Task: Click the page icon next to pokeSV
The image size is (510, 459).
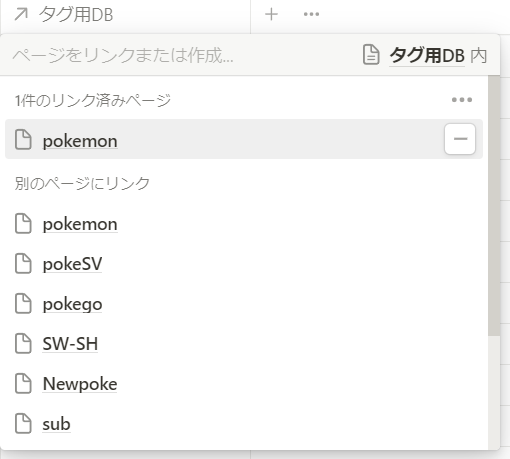Action: click(x=23, y=264)
